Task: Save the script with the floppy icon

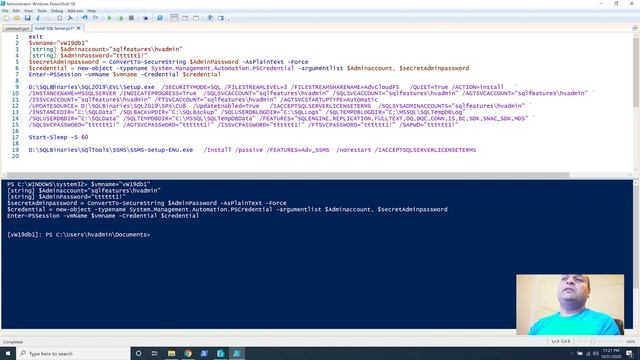Action: coord(27,18)
